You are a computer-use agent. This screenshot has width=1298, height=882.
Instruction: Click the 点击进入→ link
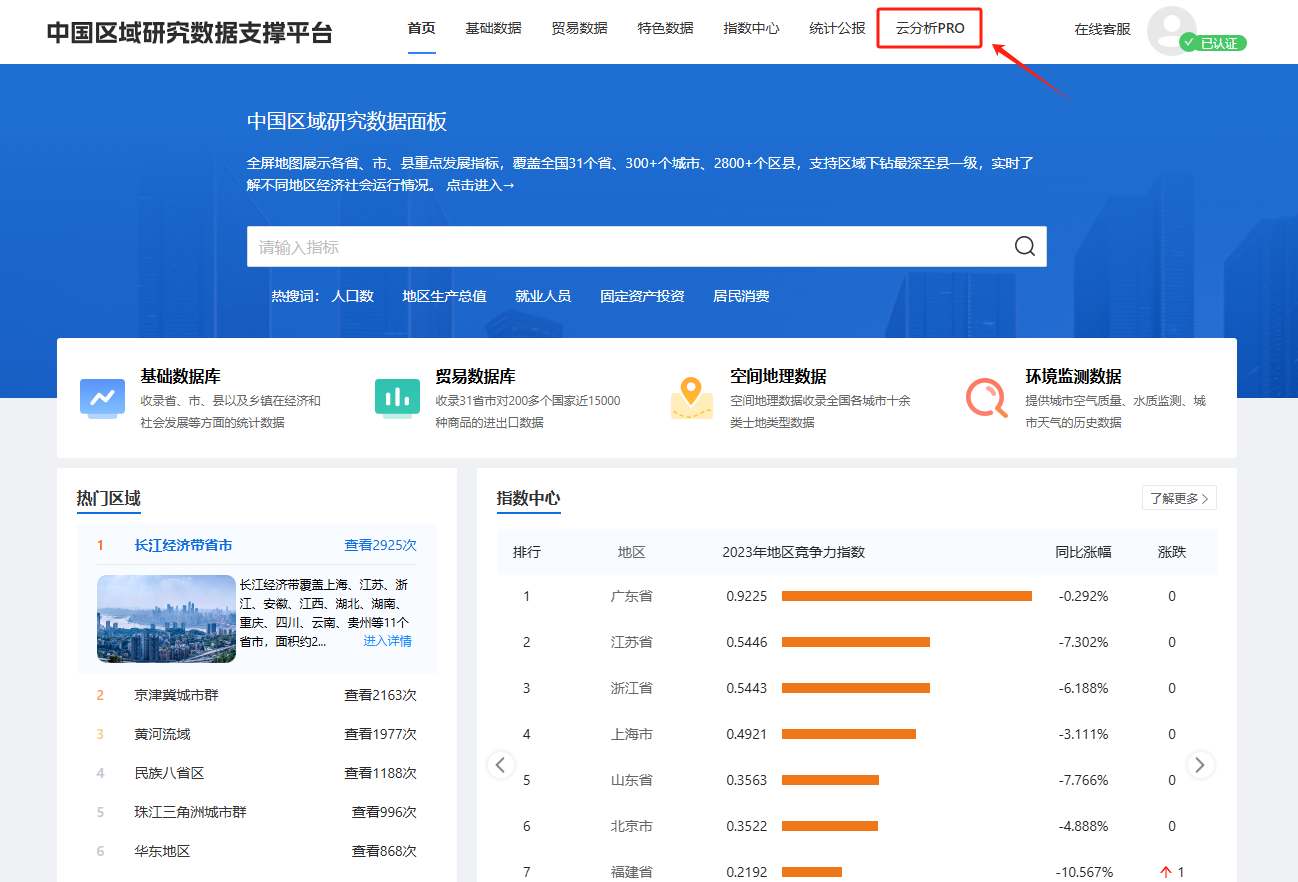(x=480, y=185)
